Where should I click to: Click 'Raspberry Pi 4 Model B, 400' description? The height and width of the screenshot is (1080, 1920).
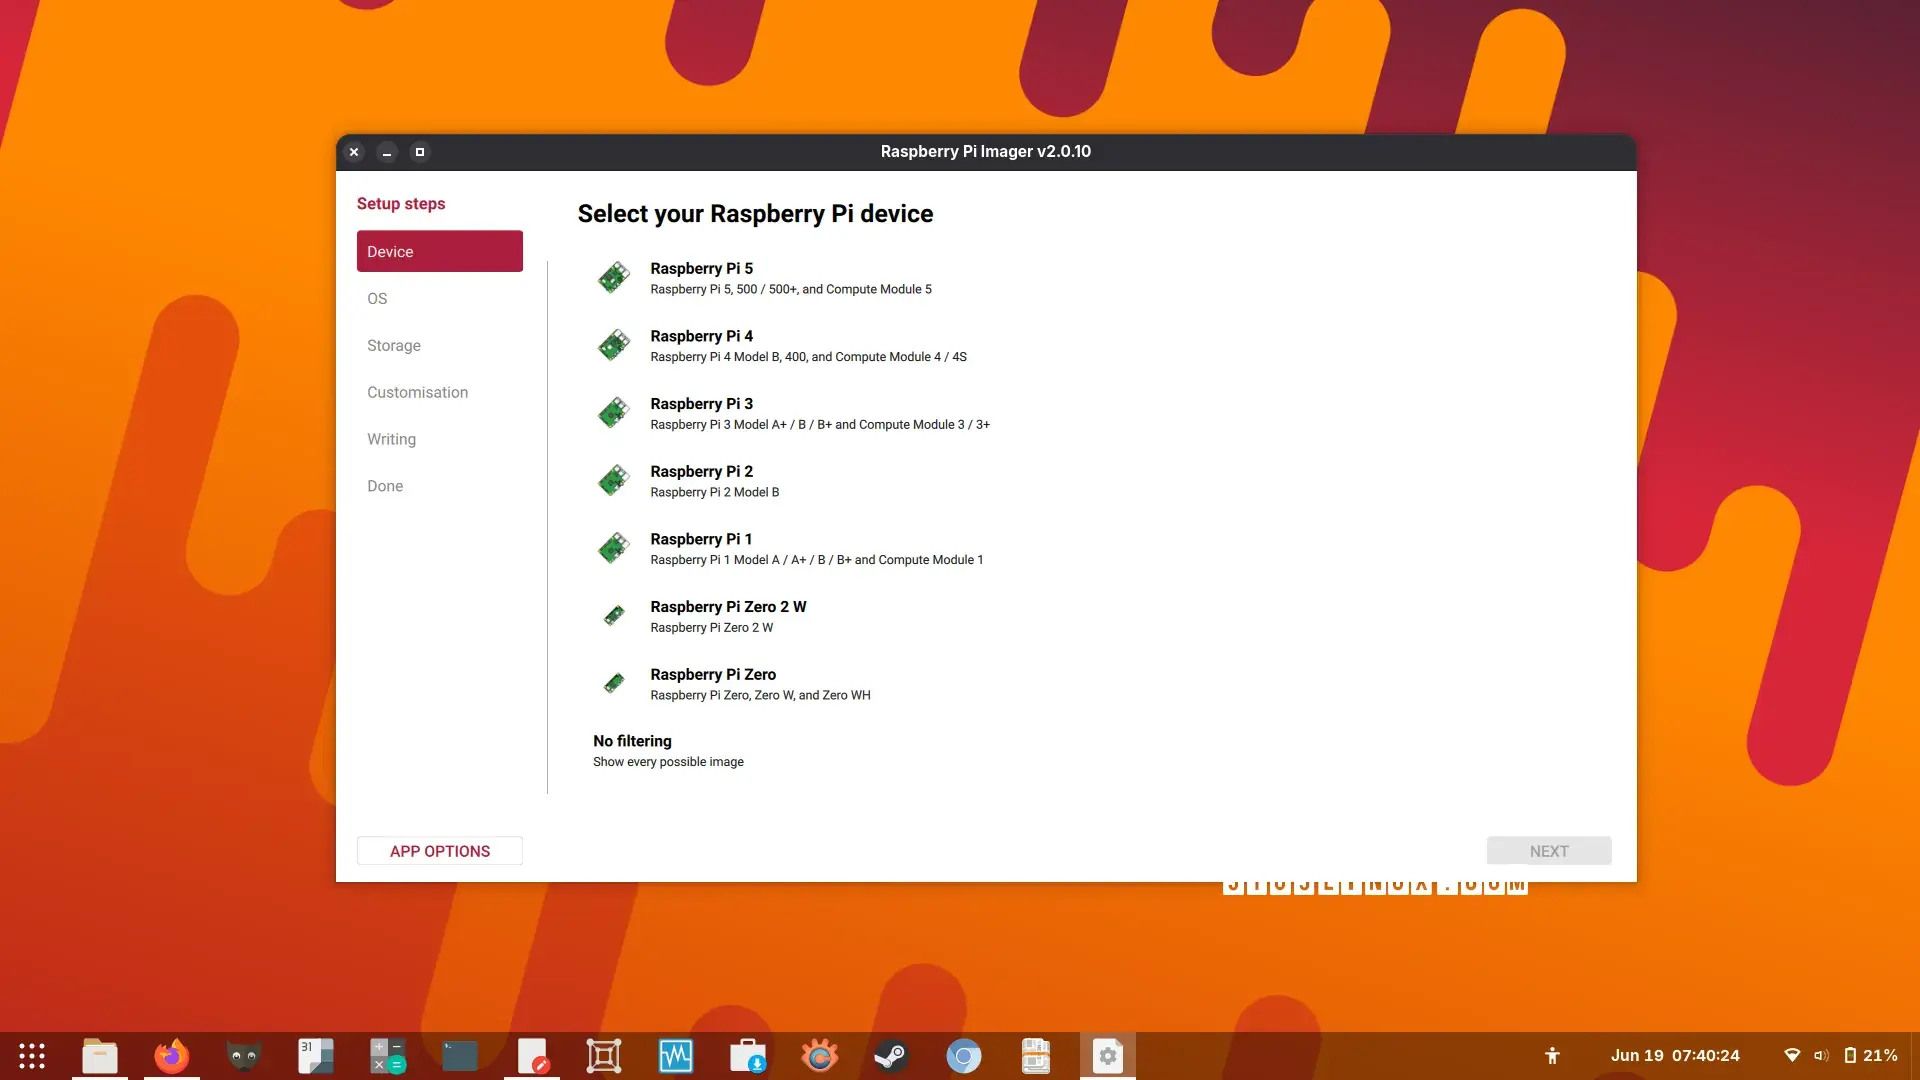click(x=808, y=357)
